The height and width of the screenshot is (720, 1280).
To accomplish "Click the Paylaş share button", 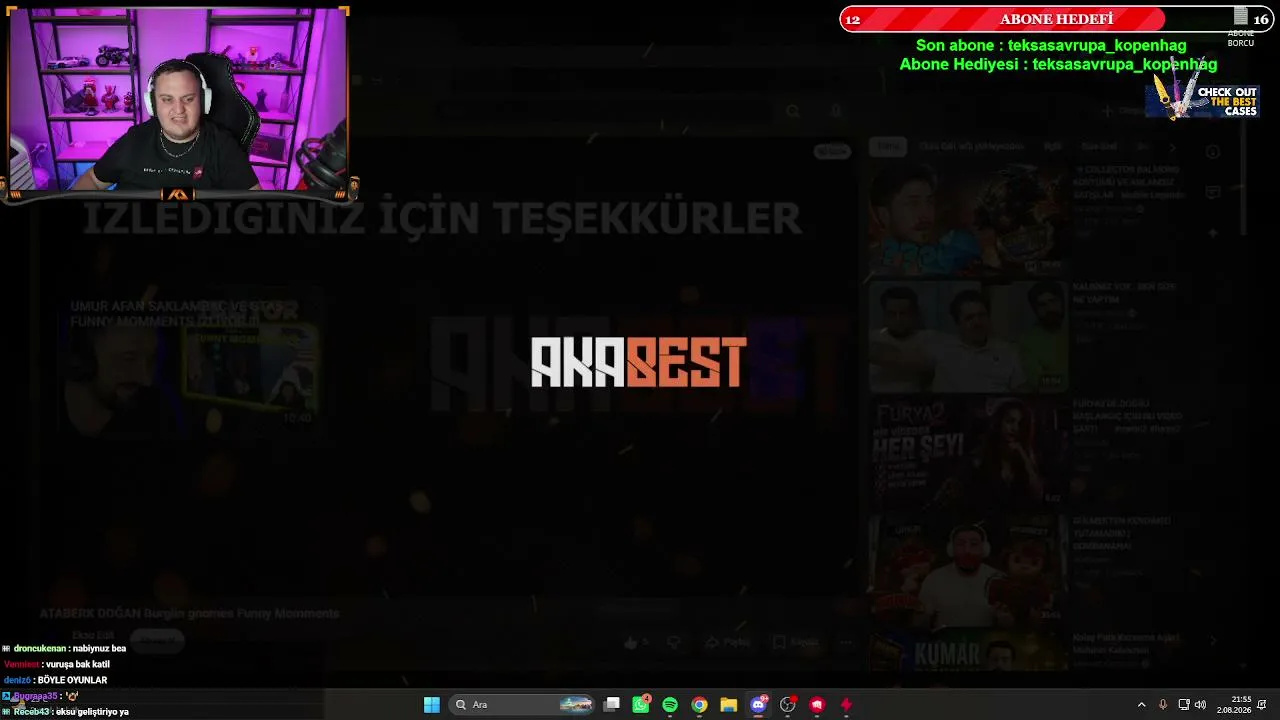I will click(x=728, y=643).
